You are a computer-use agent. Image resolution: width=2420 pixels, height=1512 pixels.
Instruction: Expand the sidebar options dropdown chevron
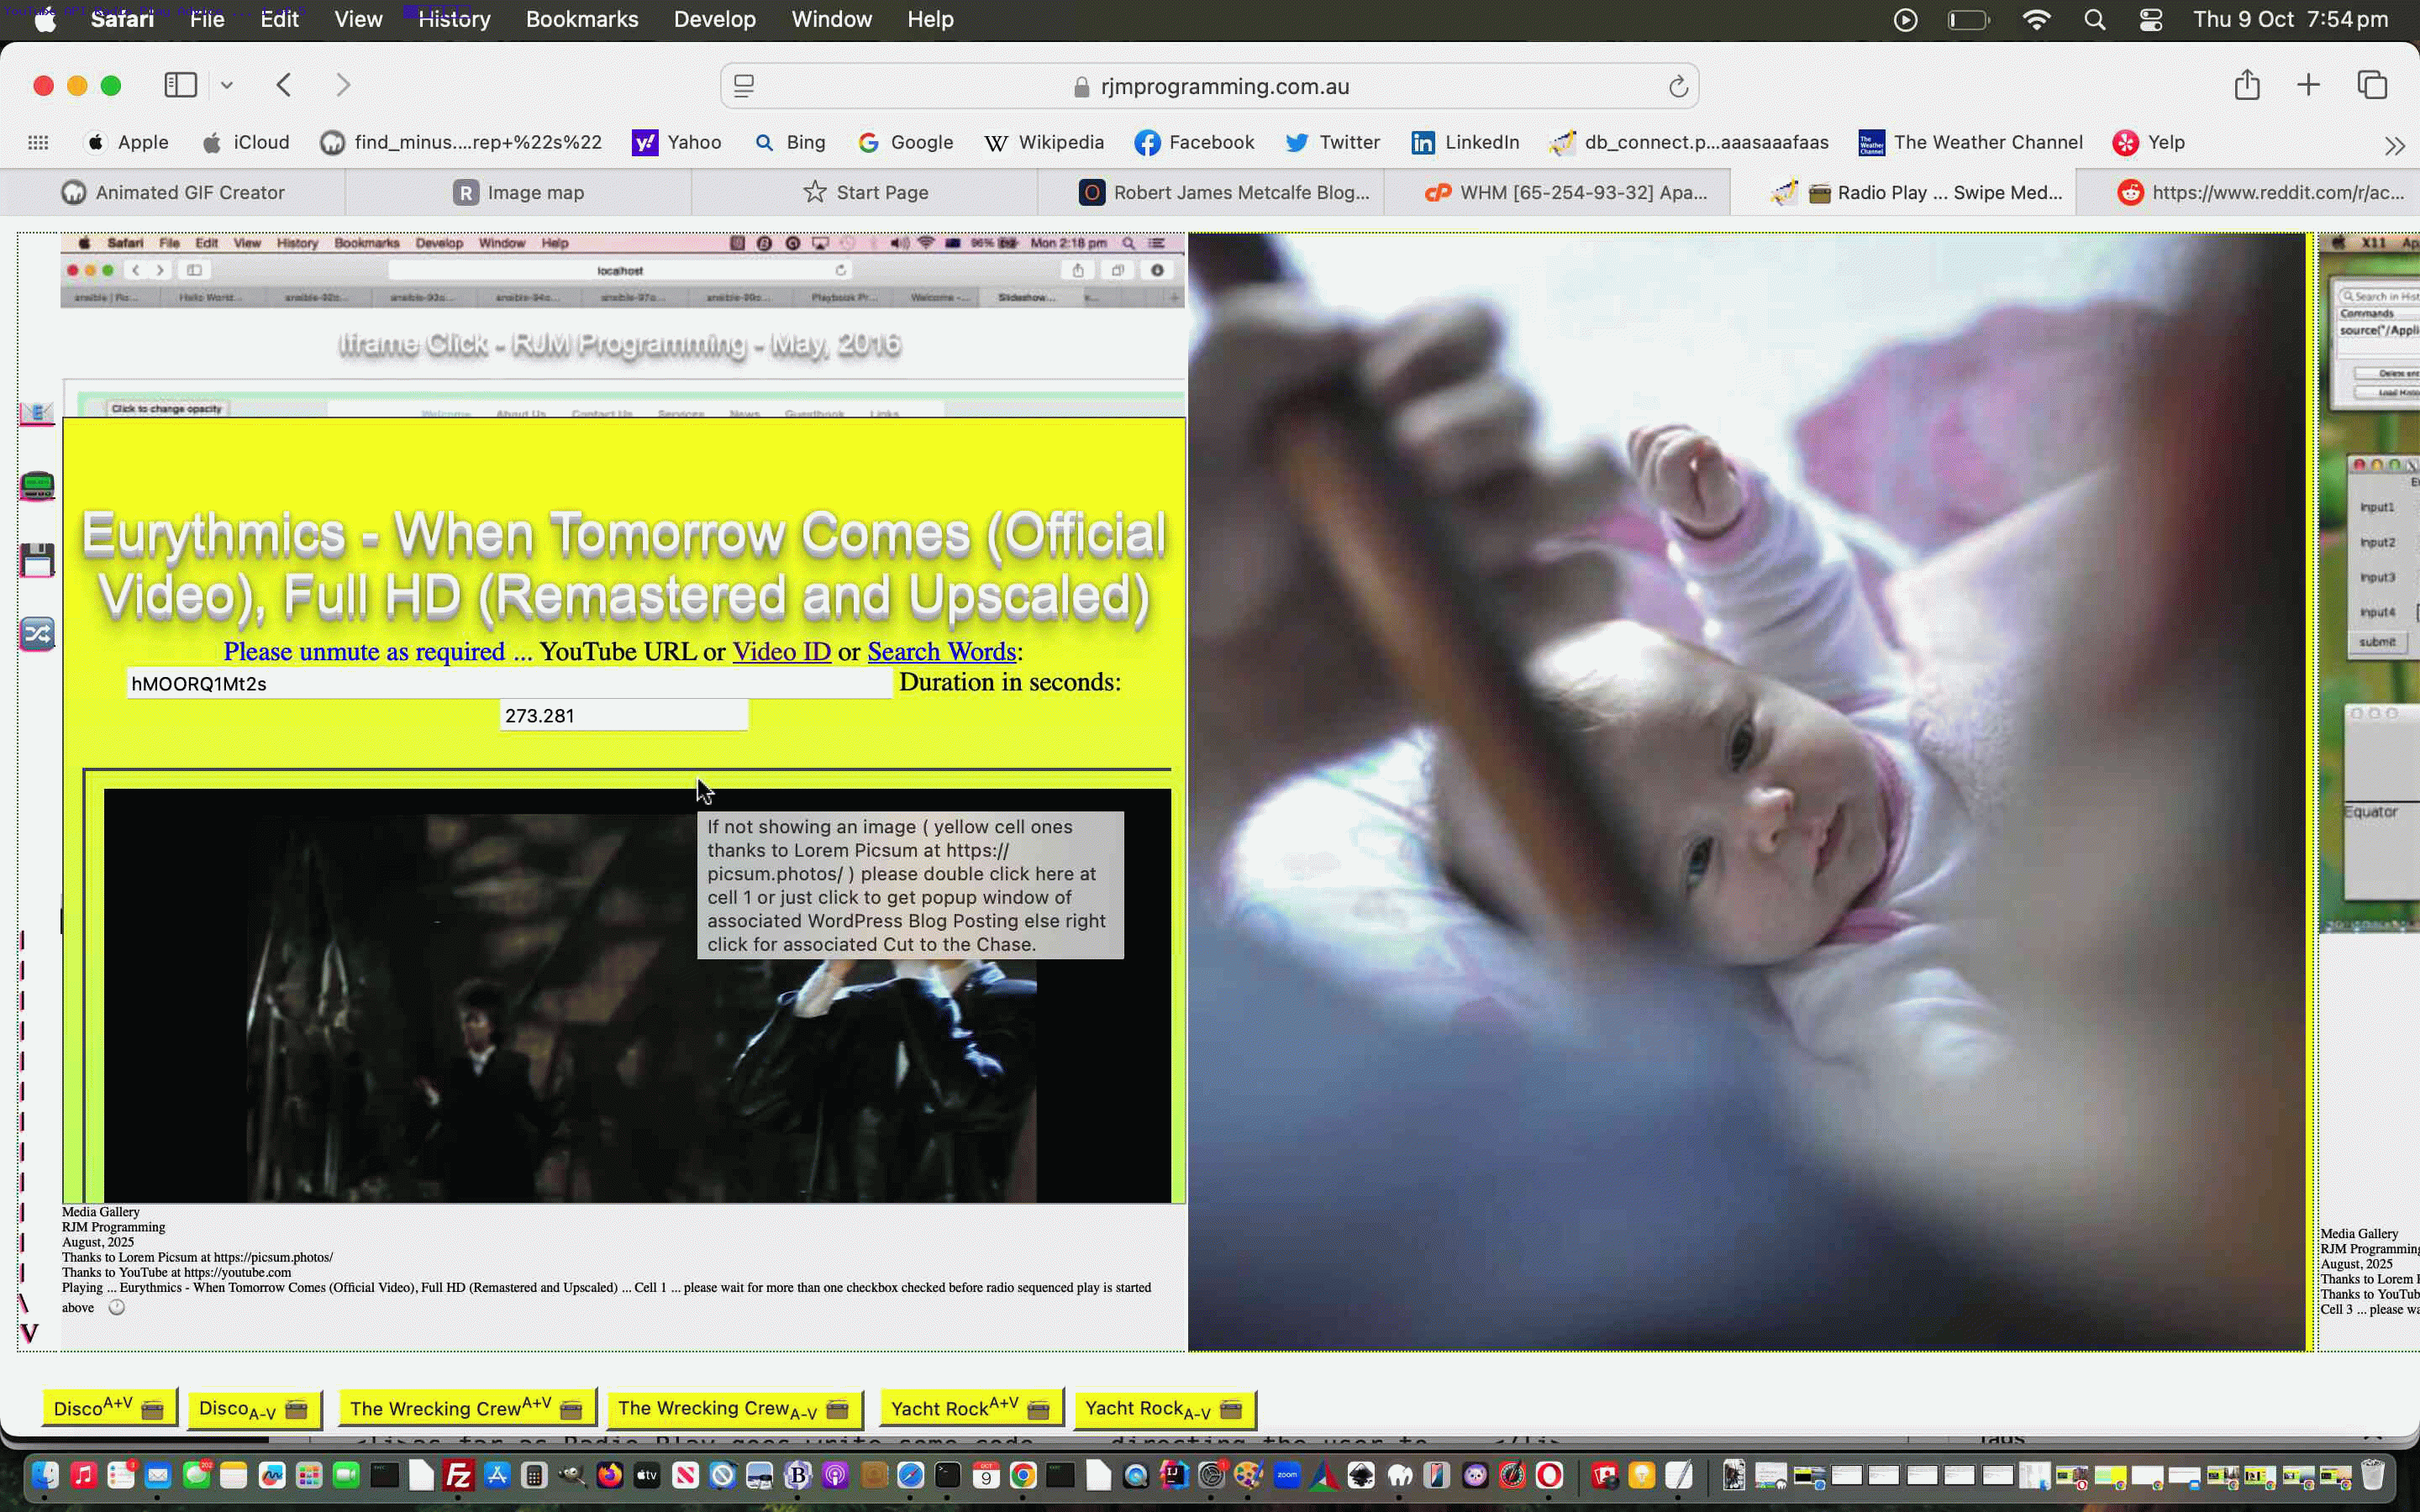pyautogui.click(x=227, y=85)
